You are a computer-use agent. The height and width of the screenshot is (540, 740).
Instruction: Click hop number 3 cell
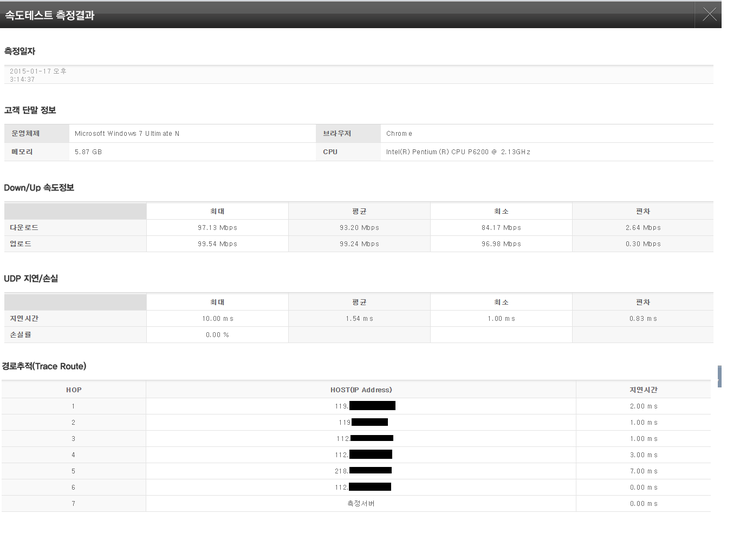click(73, 439)
